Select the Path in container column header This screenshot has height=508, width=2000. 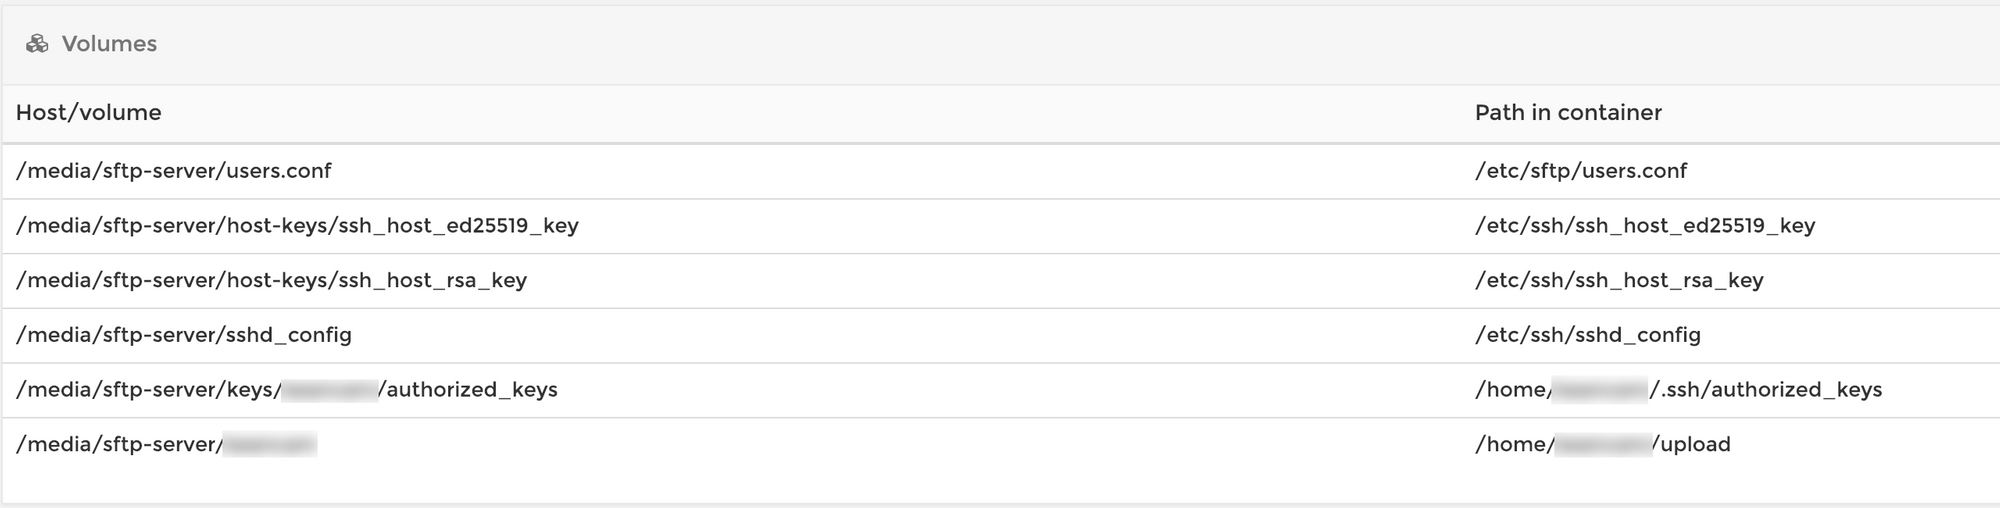(x=1568, y=112)
